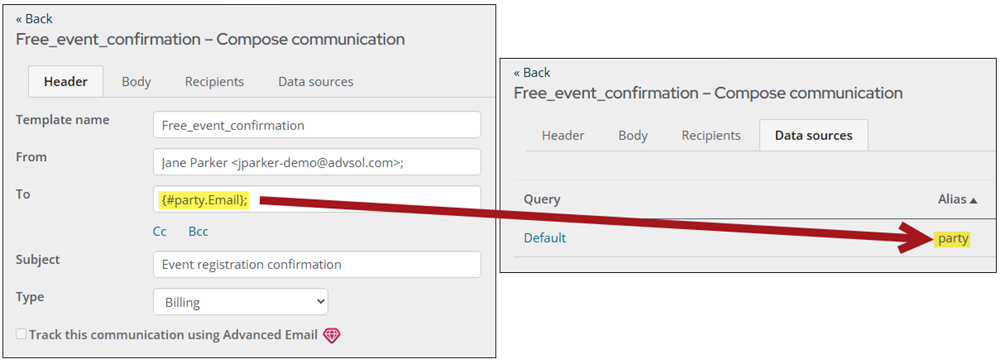1000x364 pixels.
Task: Switch to Recipients tab in right panel
Action: 711,135
